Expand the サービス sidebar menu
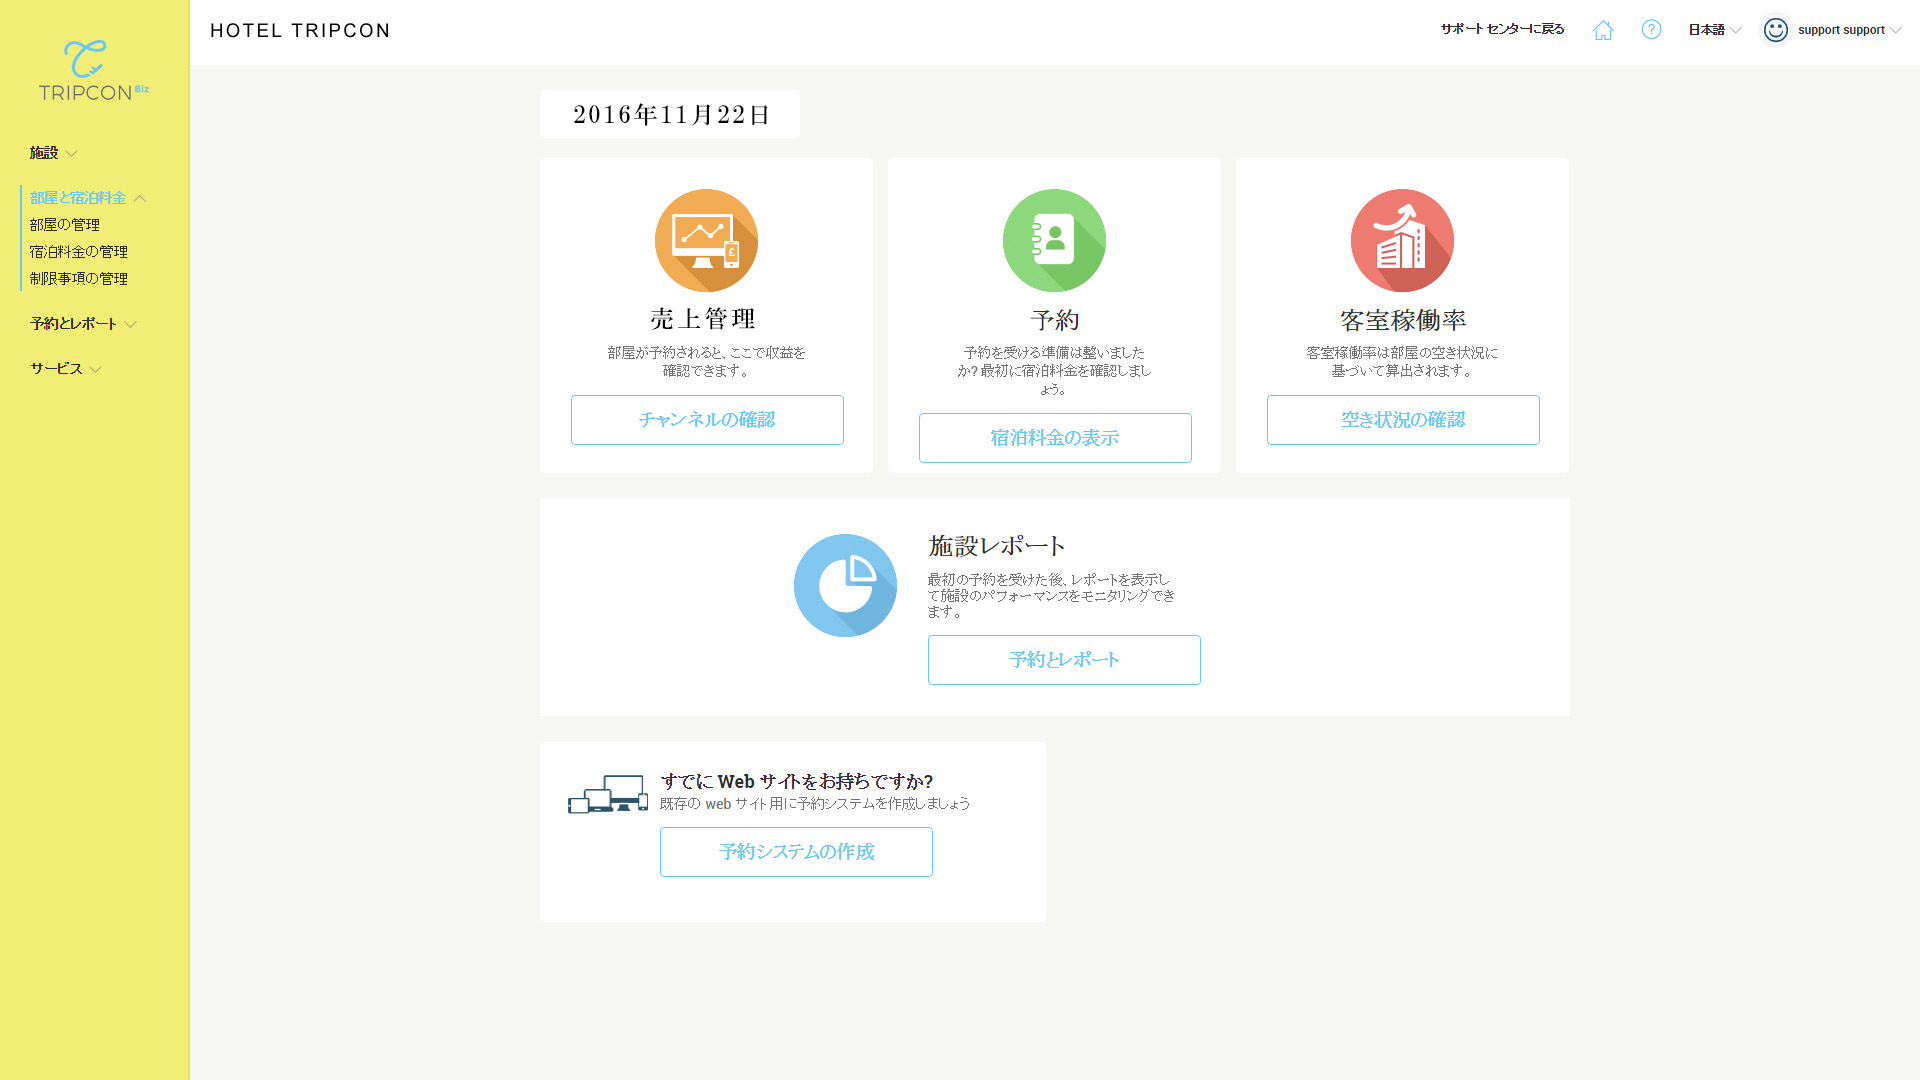 66,369
